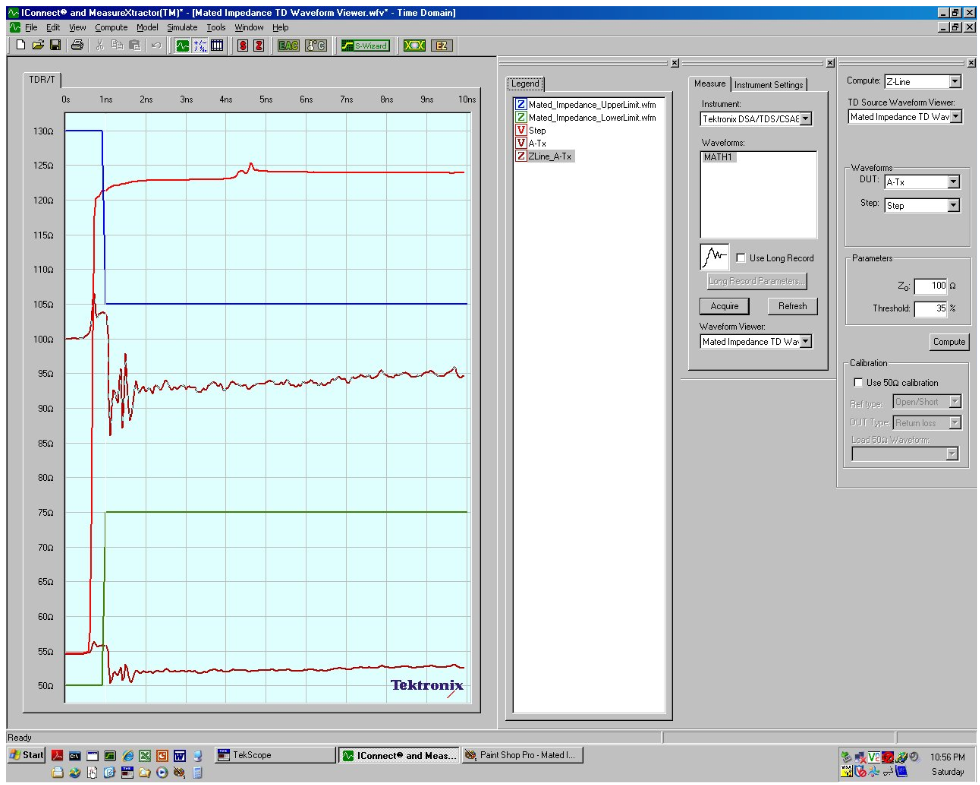Switch to TekScope in the taskbar
980x785 pixels.
coord(275,755)
